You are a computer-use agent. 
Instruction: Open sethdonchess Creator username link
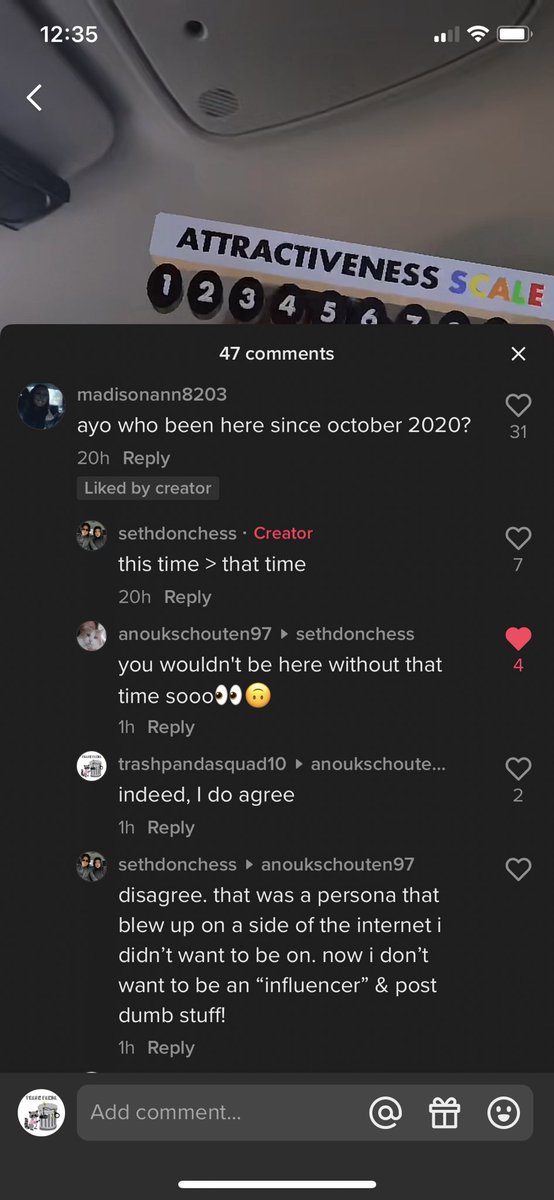[x=177, y=534]
